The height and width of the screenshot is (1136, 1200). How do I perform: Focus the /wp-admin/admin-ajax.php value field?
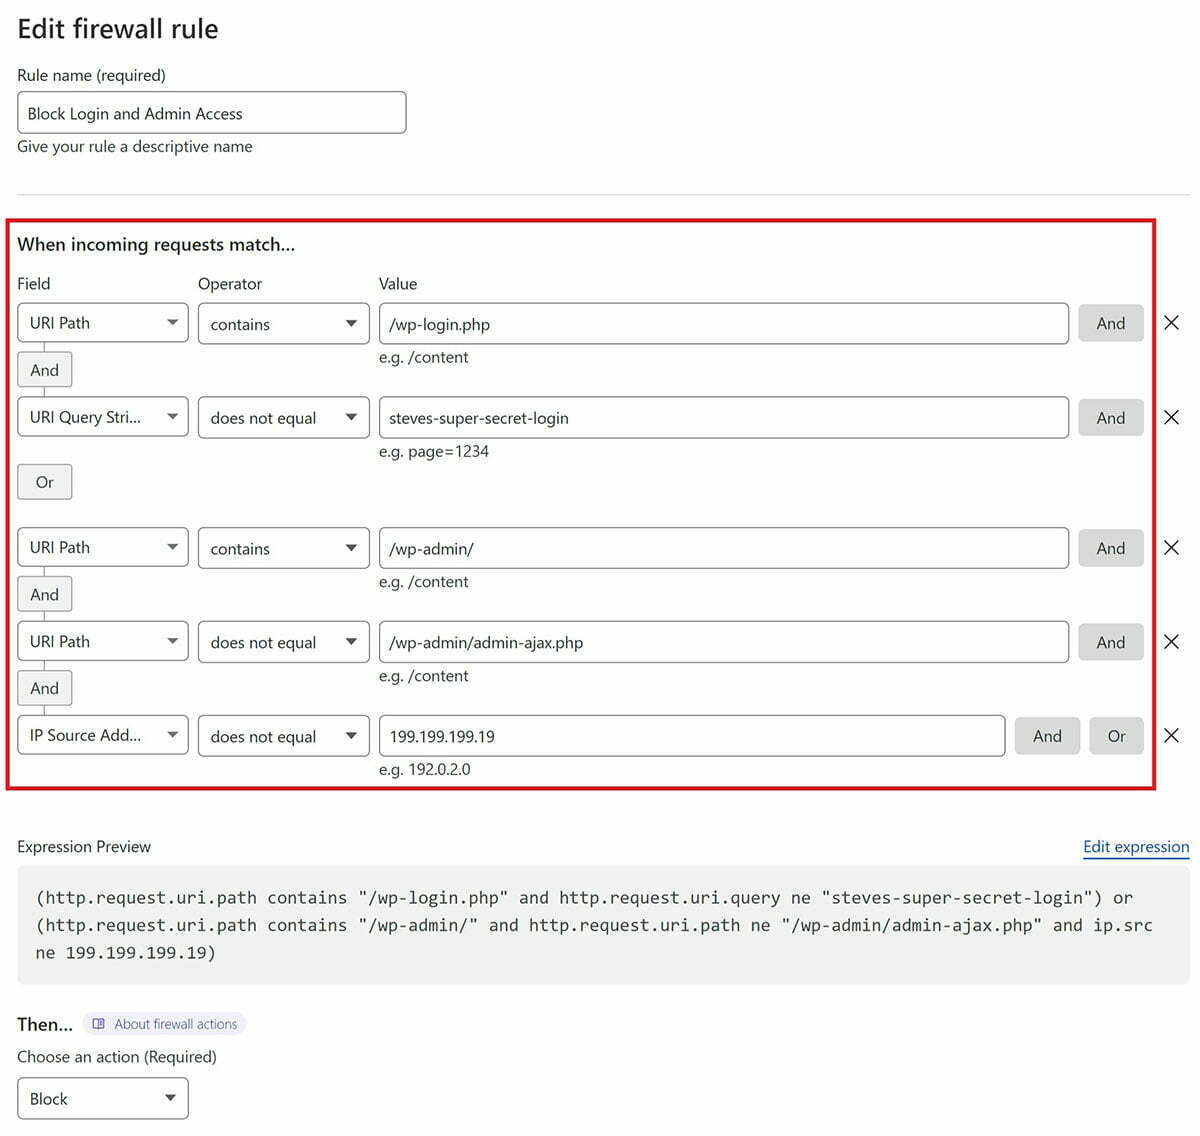(724, 642)
